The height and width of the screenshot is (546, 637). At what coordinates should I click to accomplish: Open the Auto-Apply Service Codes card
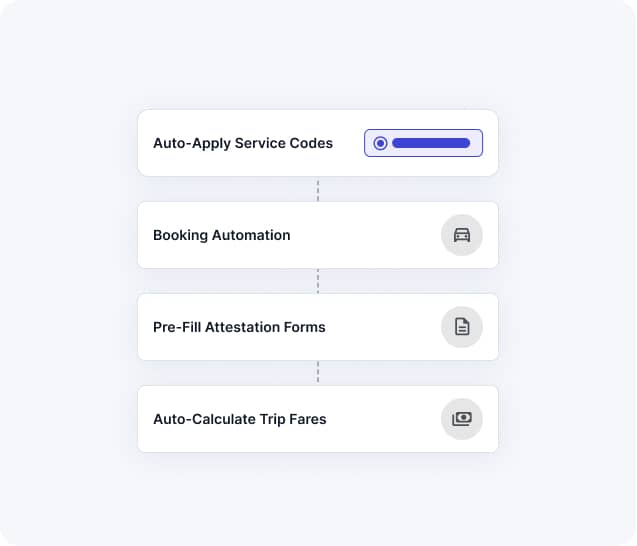pos(318,143)
